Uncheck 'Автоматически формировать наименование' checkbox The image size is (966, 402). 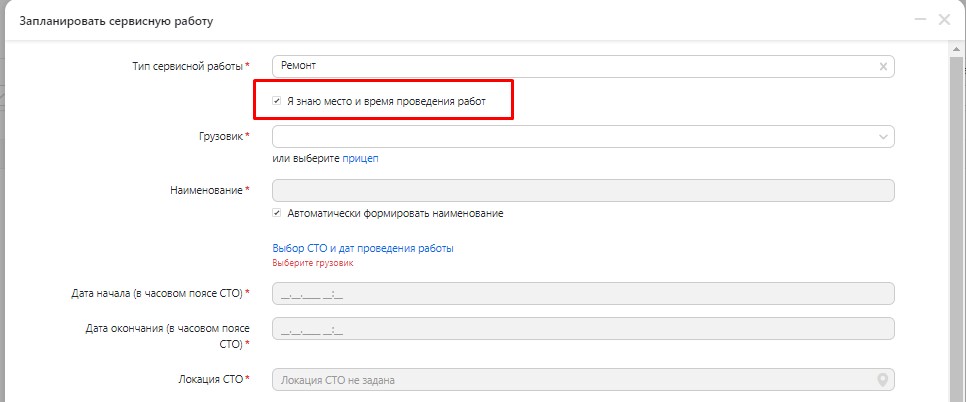point(277,213)
